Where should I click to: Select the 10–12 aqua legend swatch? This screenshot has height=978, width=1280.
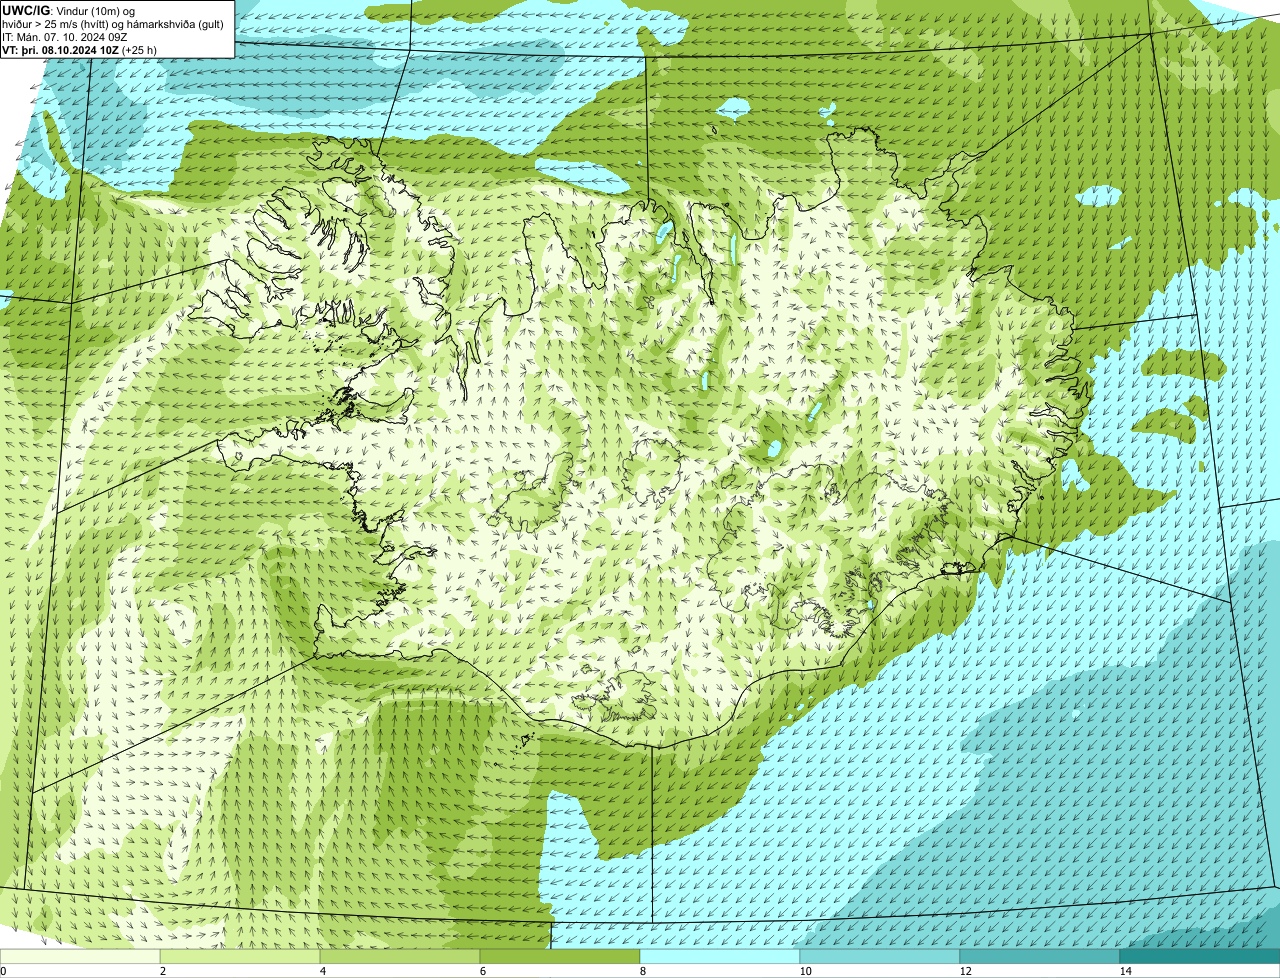[x=880, y=957]
